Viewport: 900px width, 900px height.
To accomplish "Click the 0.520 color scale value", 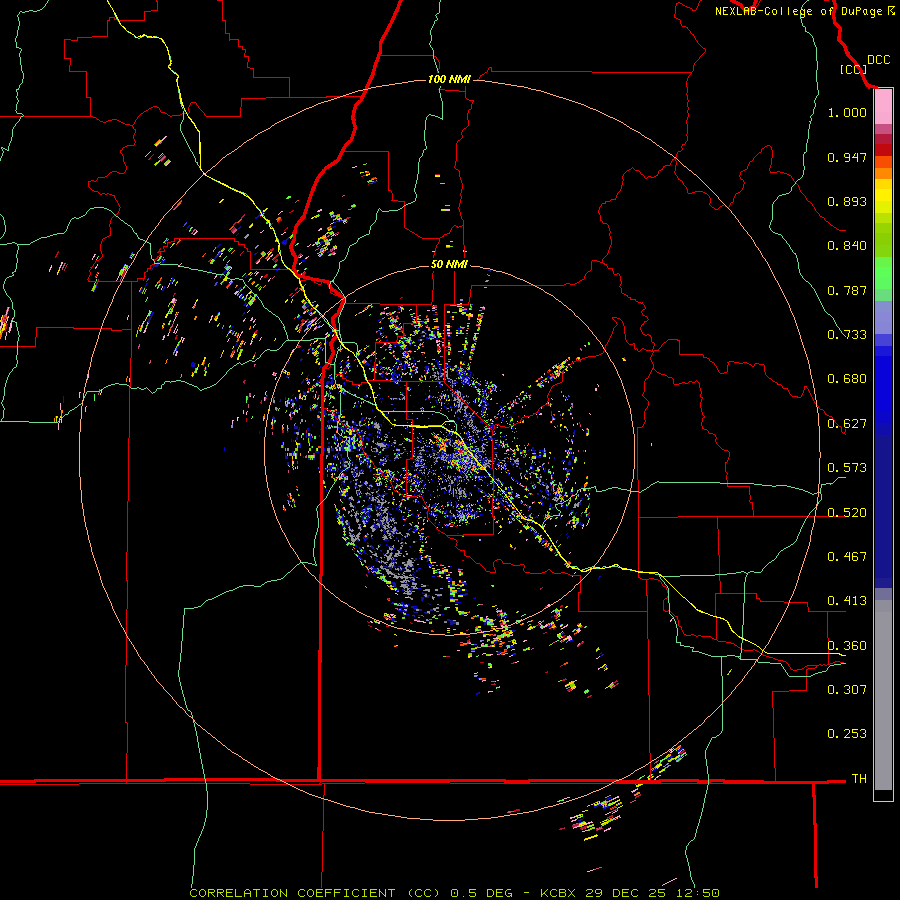I will pyautogui.click(x=847, y=513).
